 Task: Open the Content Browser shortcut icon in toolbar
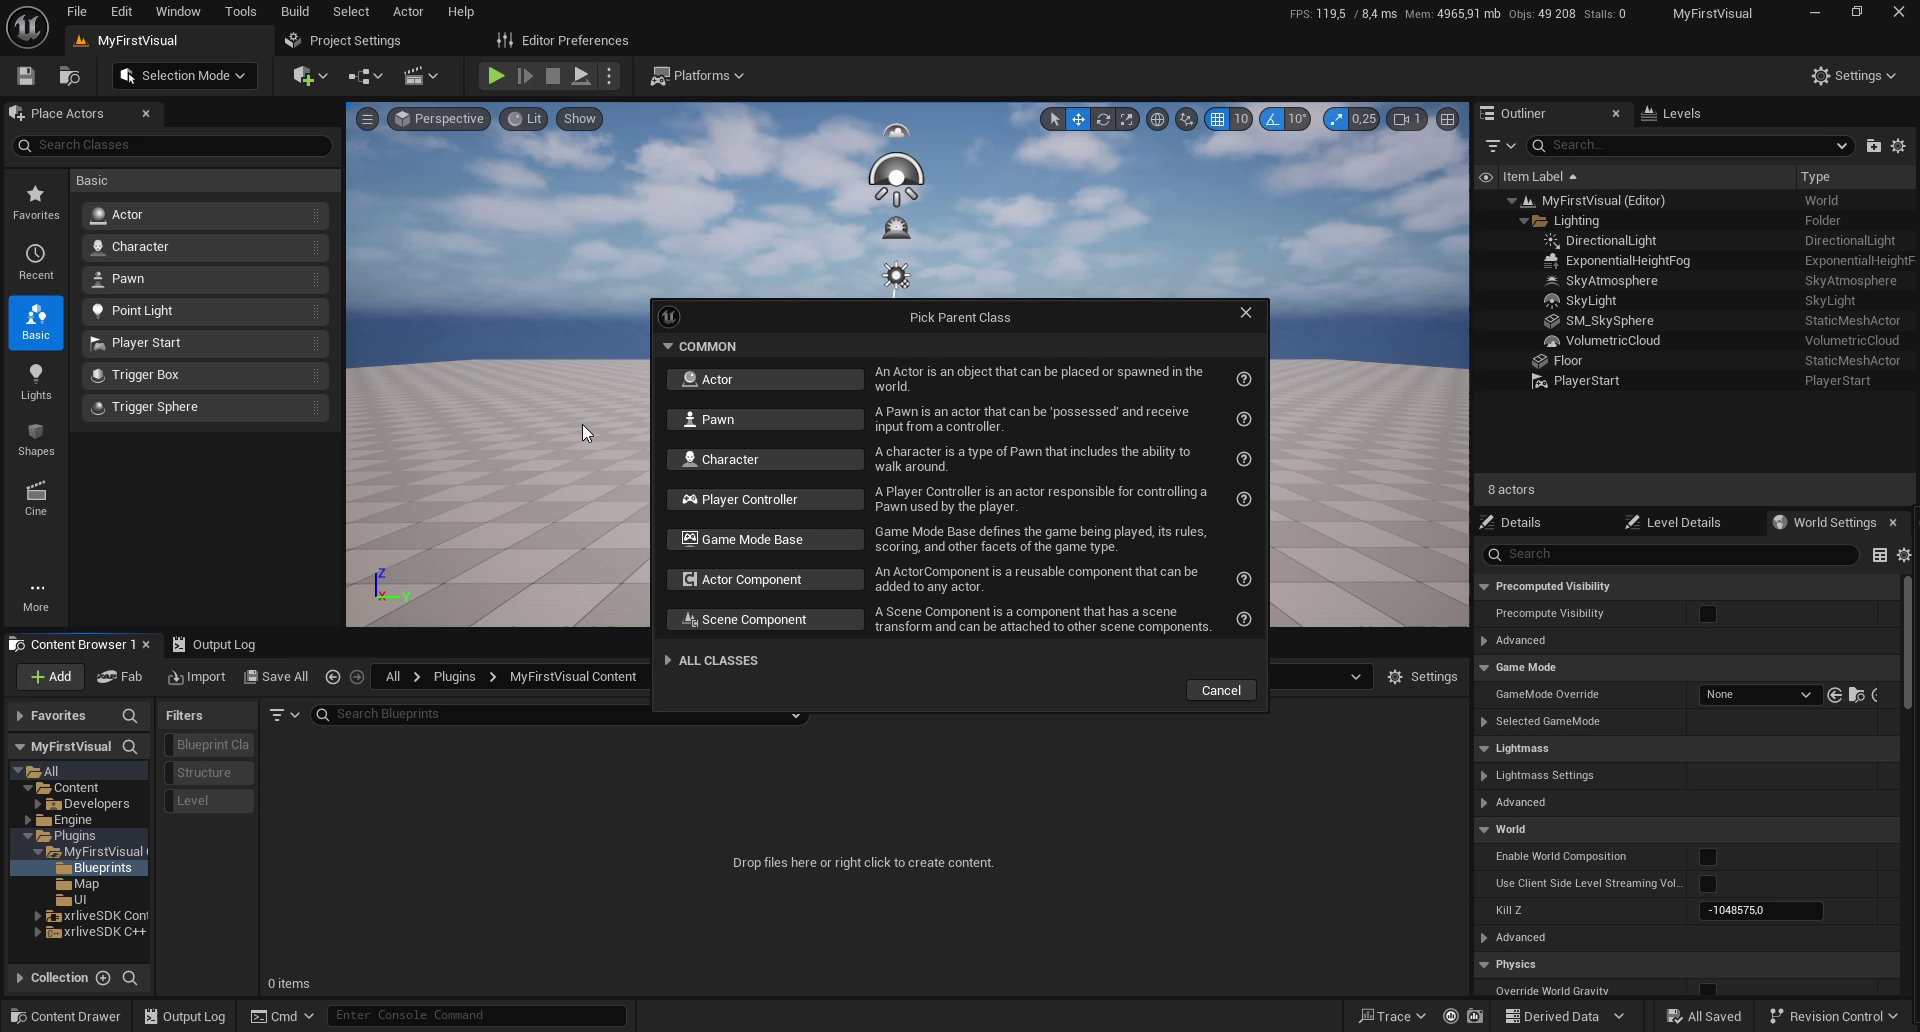coord(69,76)
